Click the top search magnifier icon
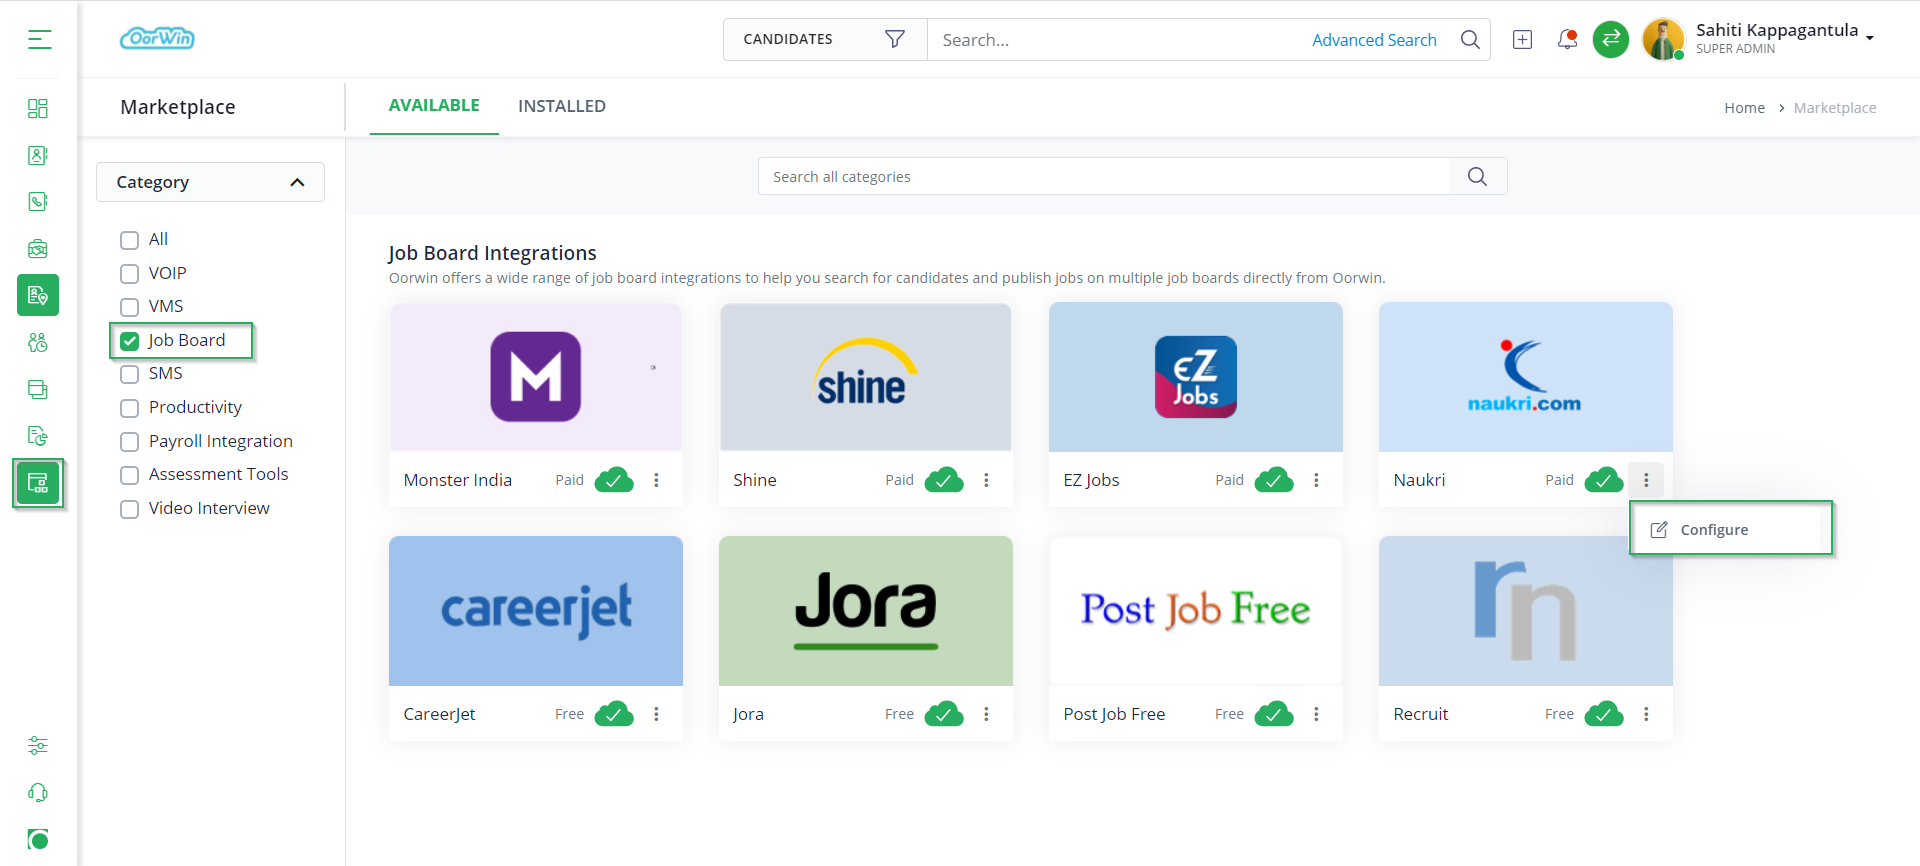 [1470, 40]
